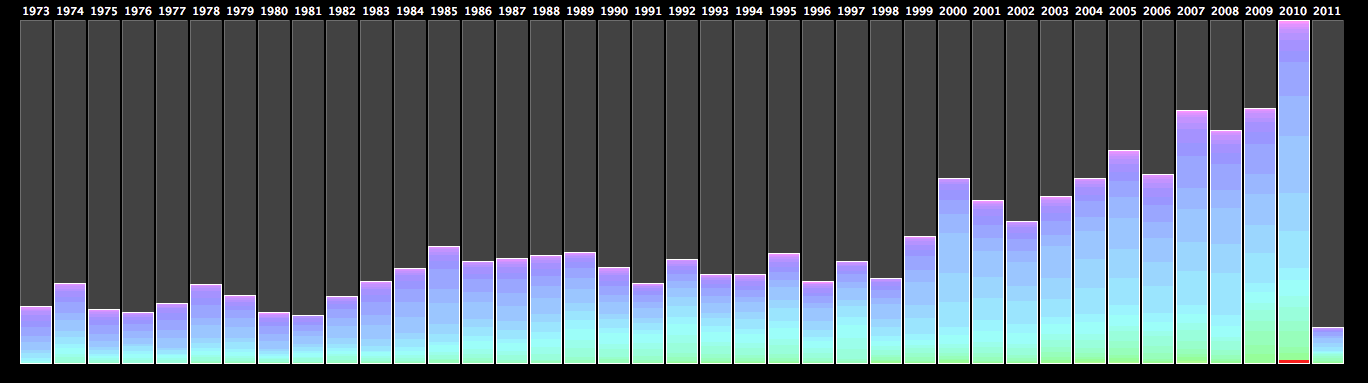The image size is (1368, 383).
Task: Click the 2008 bar in the chart
Action: (x=1226, y=247)
